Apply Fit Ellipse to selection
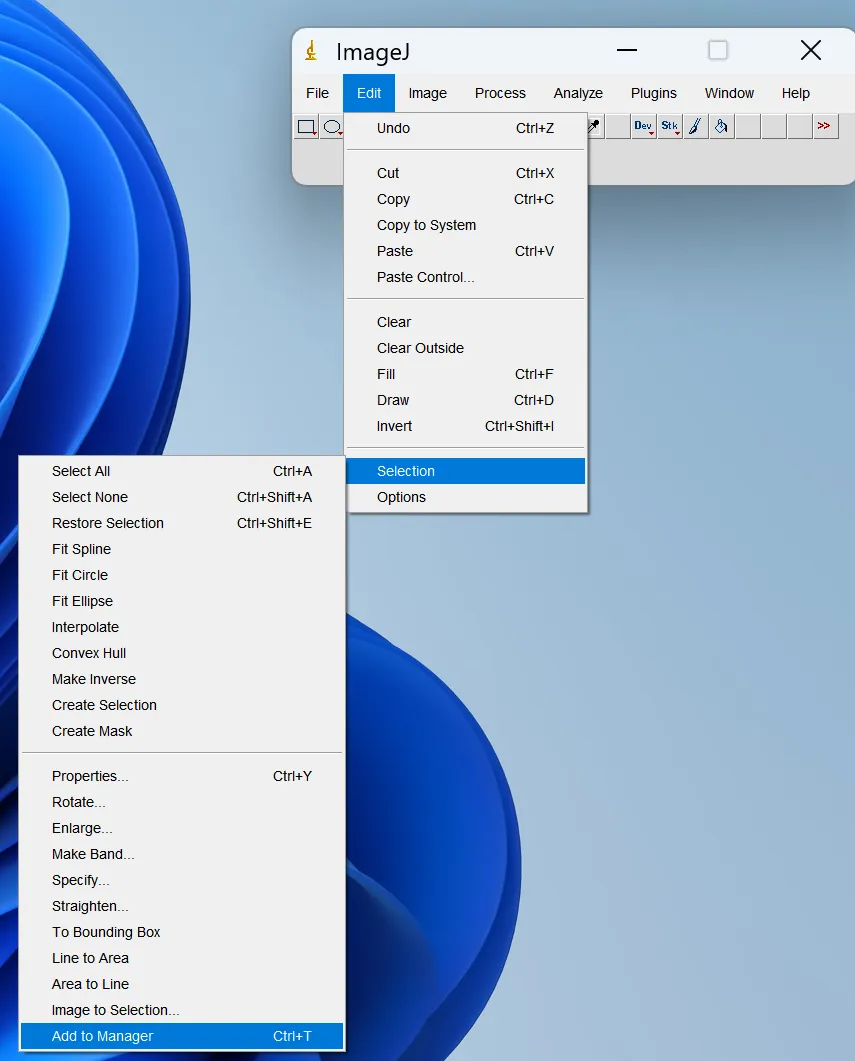855x1061 pixels. click(182, 601)
